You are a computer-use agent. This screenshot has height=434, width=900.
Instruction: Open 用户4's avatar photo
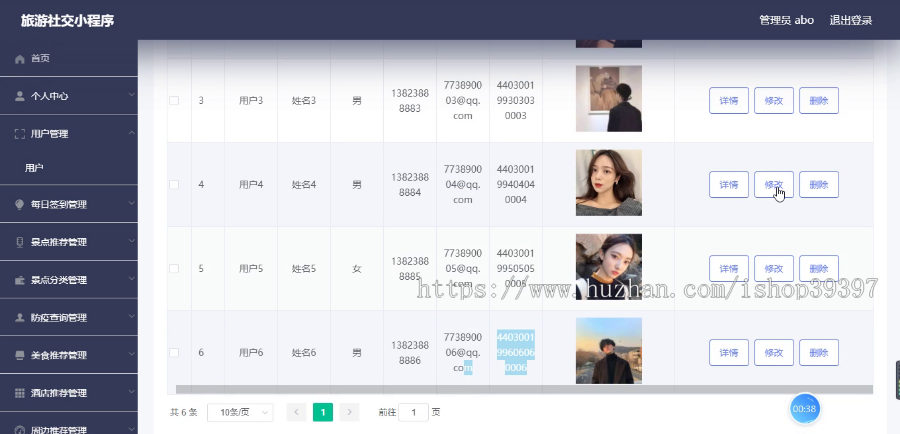click(608, 183)
